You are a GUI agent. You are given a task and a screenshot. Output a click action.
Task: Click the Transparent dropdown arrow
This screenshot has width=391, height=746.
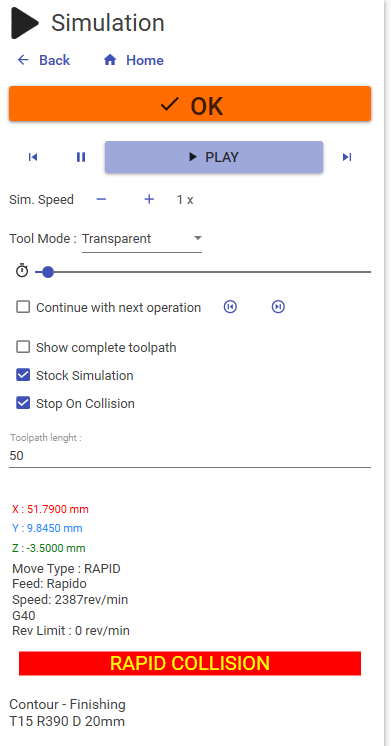pyautogui.click(x=198, y=238)
